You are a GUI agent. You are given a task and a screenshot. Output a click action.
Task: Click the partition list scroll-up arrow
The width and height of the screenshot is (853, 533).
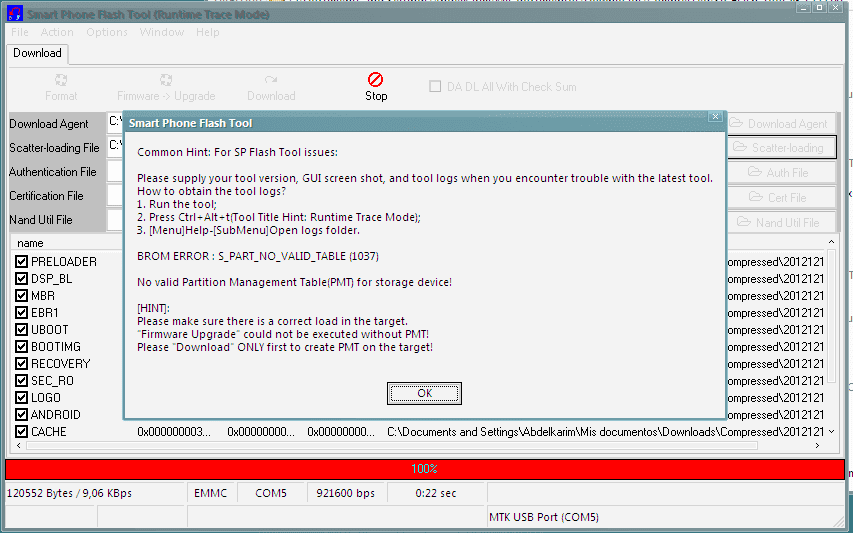(831, 242)
